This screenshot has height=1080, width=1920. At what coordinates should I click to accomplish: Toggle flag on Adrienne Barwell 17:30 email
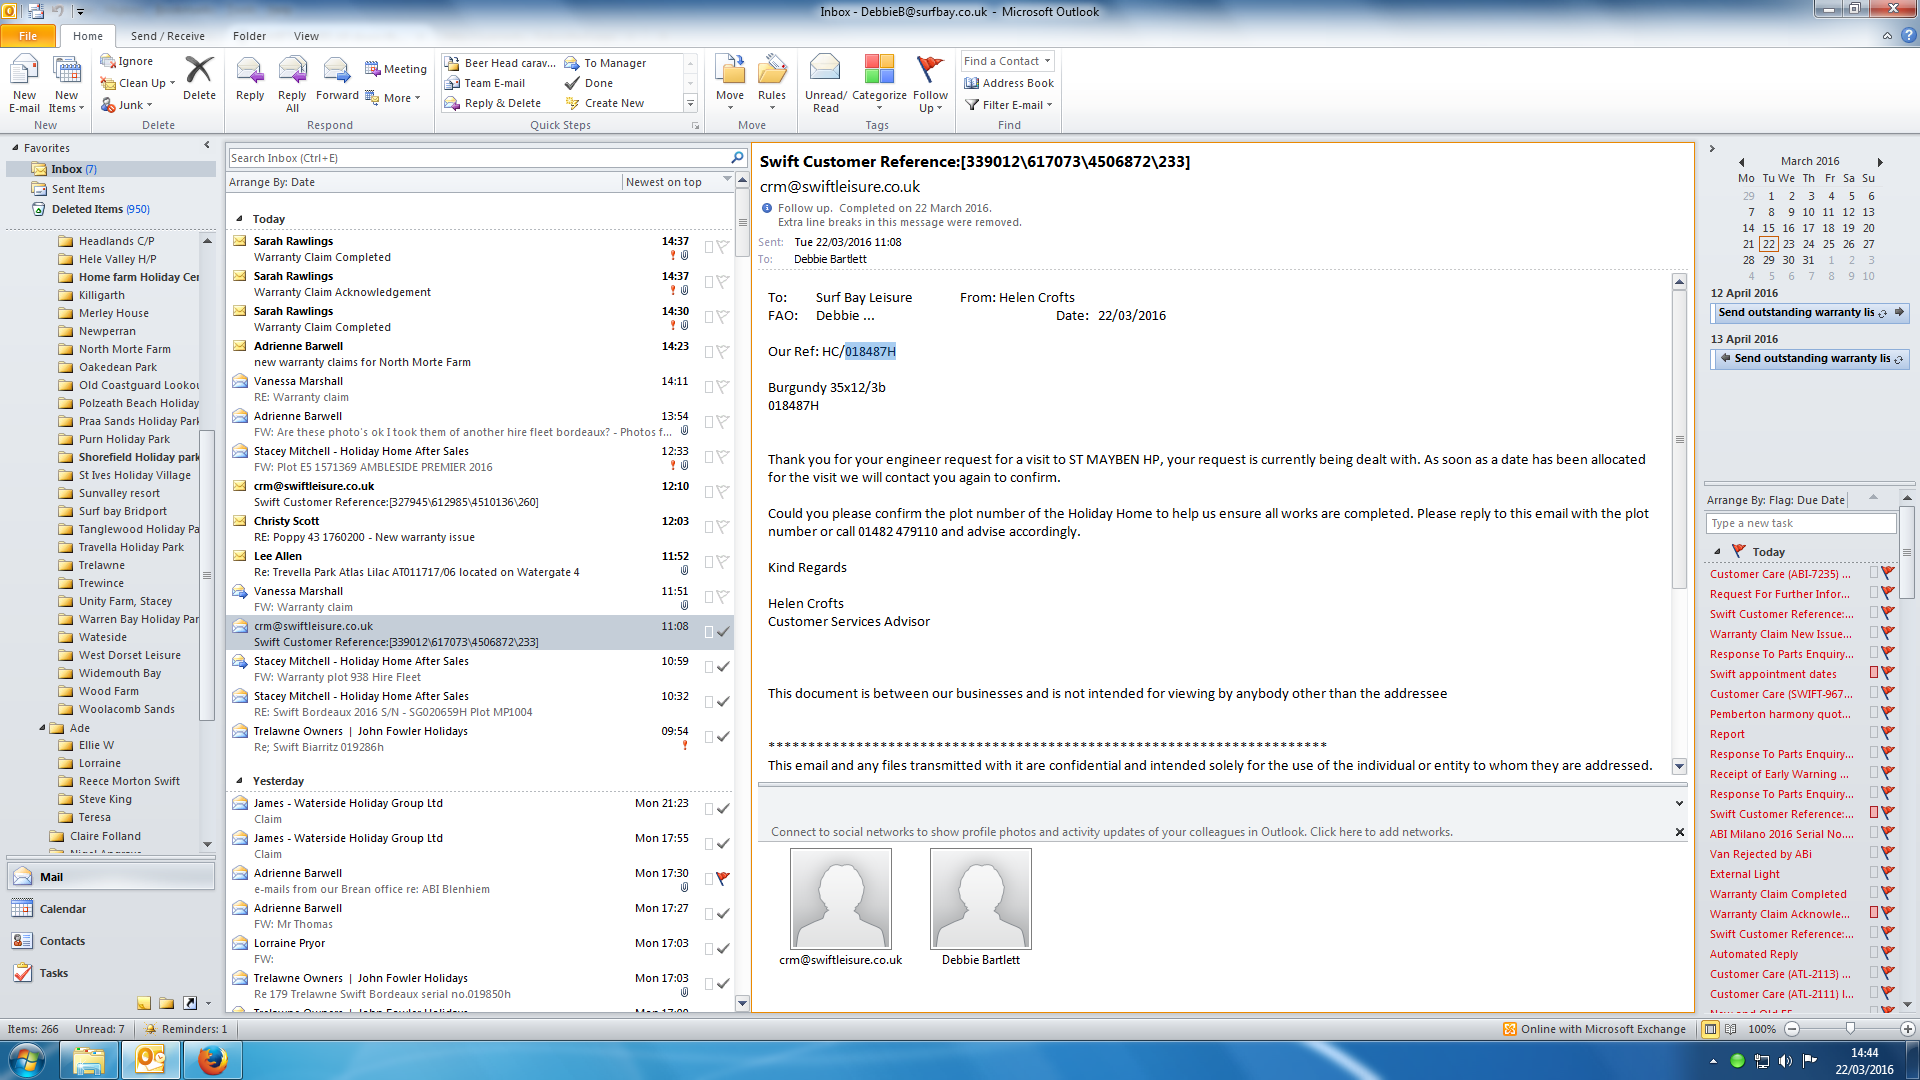pyautogui.click(x=723, y=878)
